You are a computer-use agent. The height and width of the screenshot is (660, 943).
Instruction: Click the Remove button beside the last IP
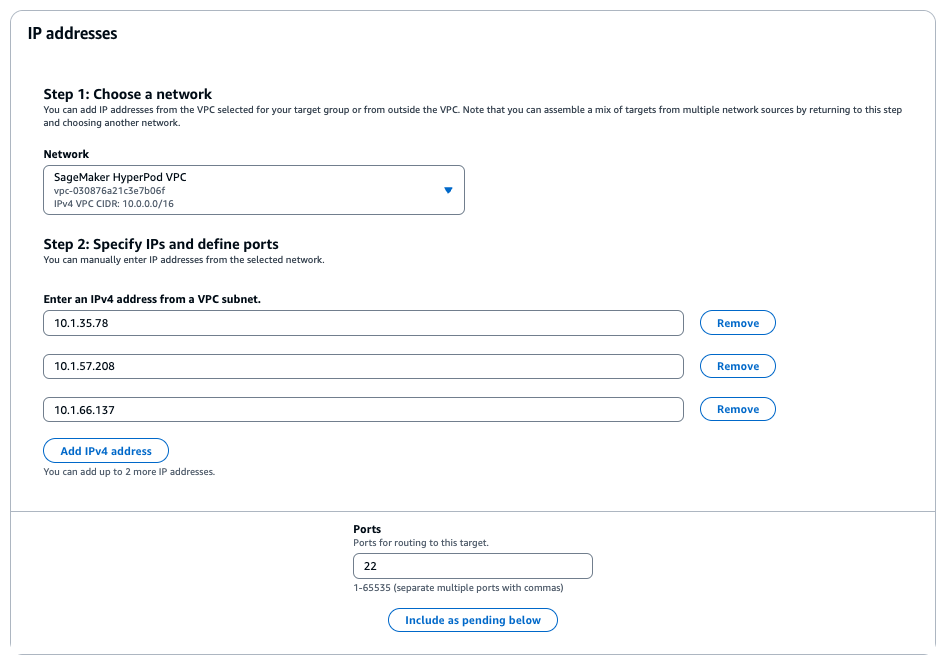(737, 409)
